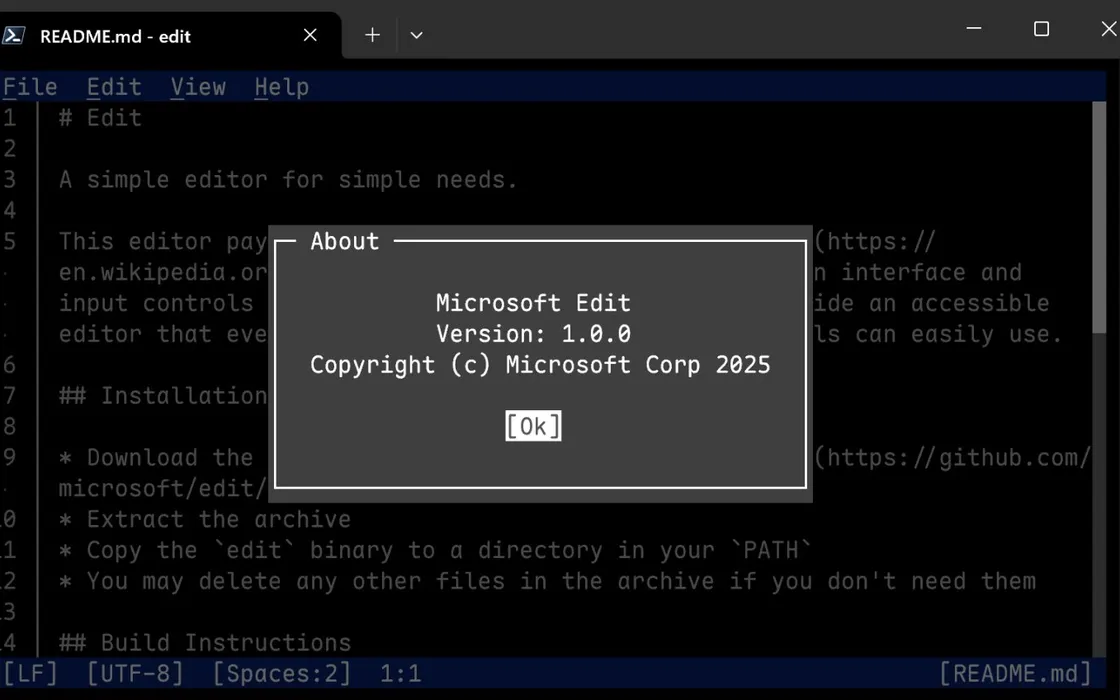Click the PowerShell icon on the tab
Screen dimensions: 1120x700
pyautogui.click(x=14, y=35)
